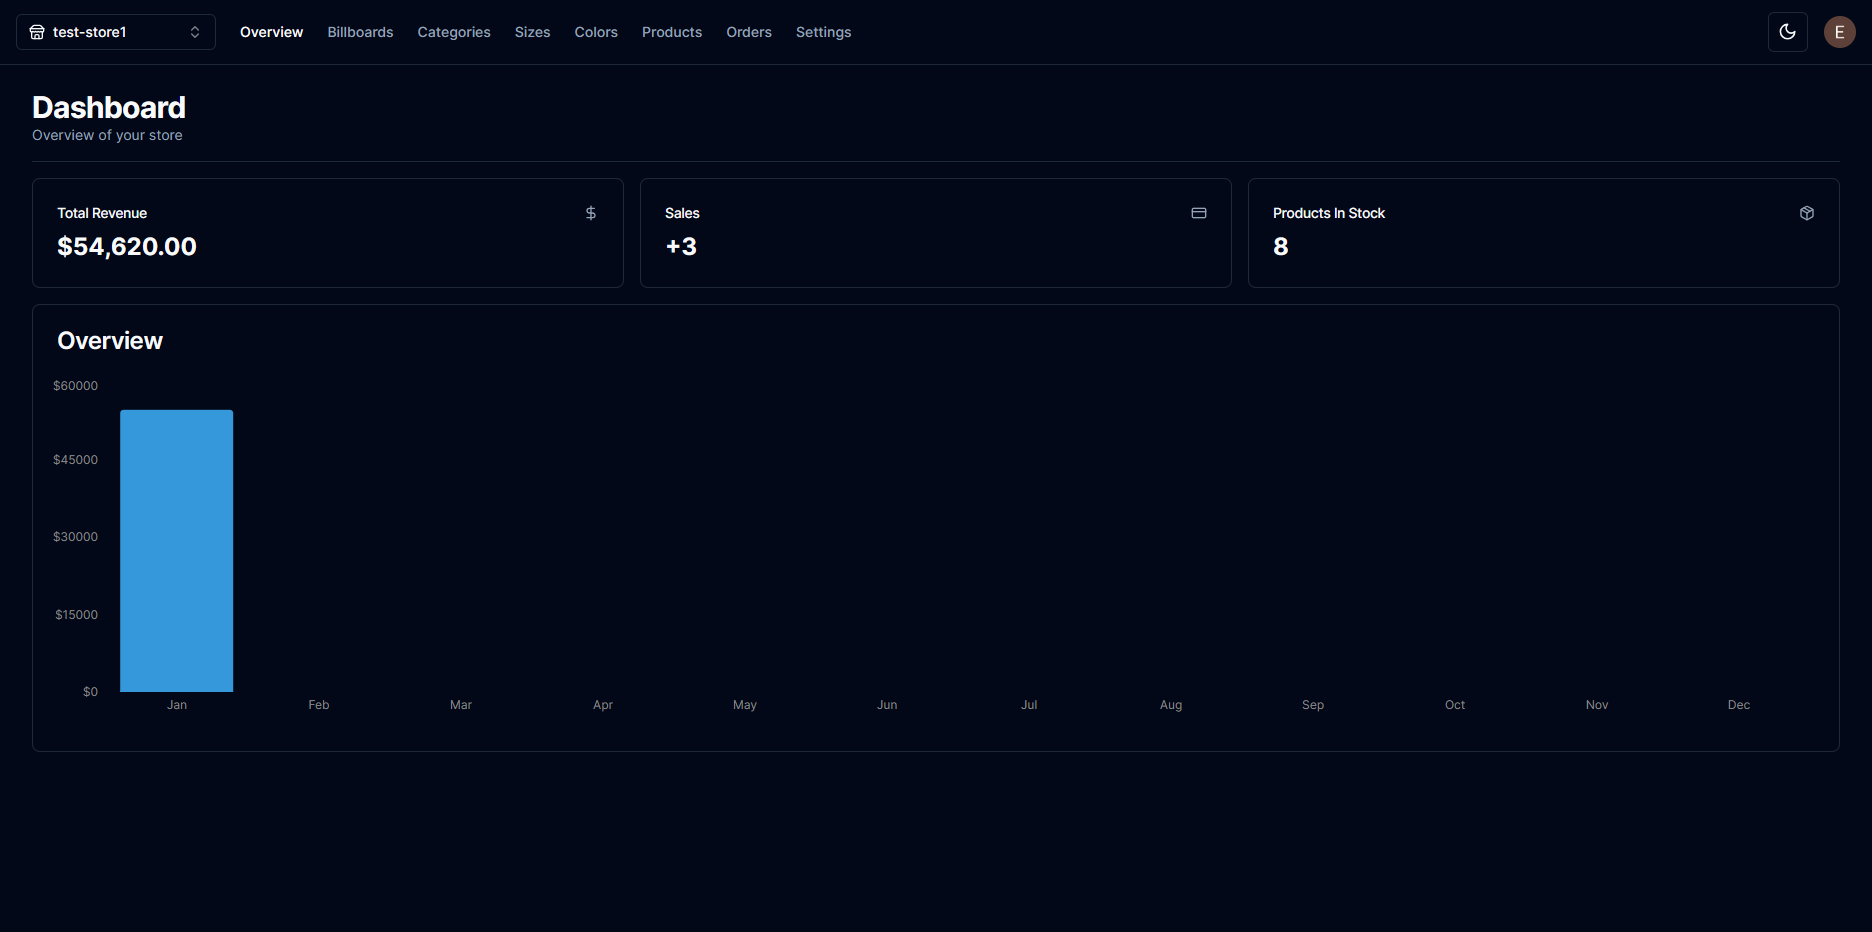Click the store icon in the store switcher
Image resolution: width=1872 pixels, height=932 pixels.
pos(36,31)
